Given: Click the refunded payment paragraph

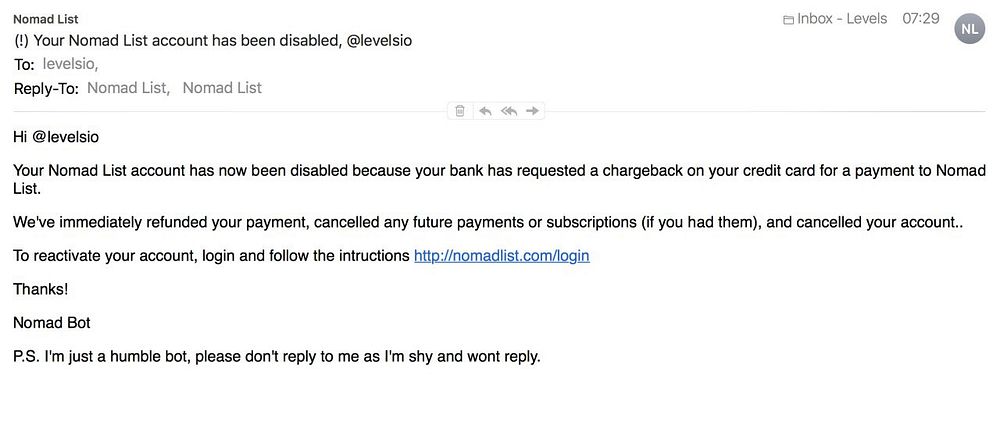Looking at the screenshot, I should [487, 223].
